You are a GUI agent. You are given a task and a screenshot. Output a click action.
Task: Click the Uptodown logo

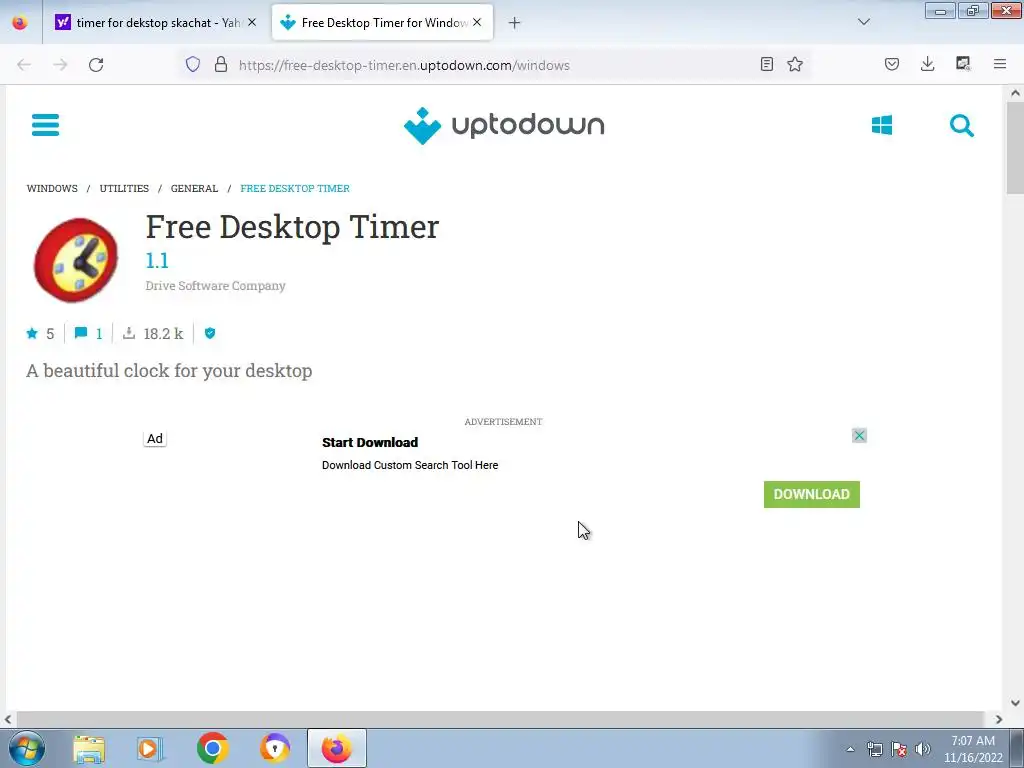(x=504, y=125)
